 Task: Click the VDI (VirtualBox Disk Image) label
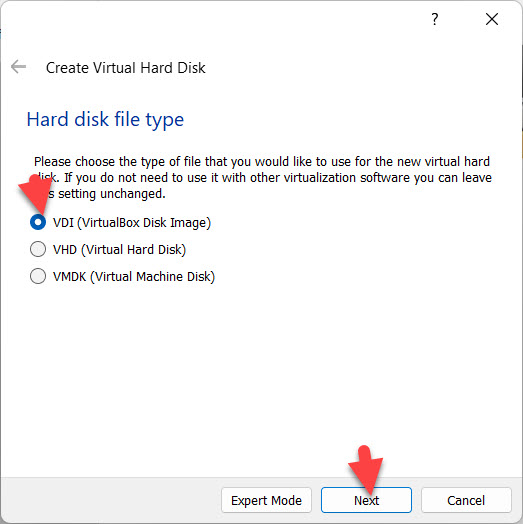[x=132, y=223]
